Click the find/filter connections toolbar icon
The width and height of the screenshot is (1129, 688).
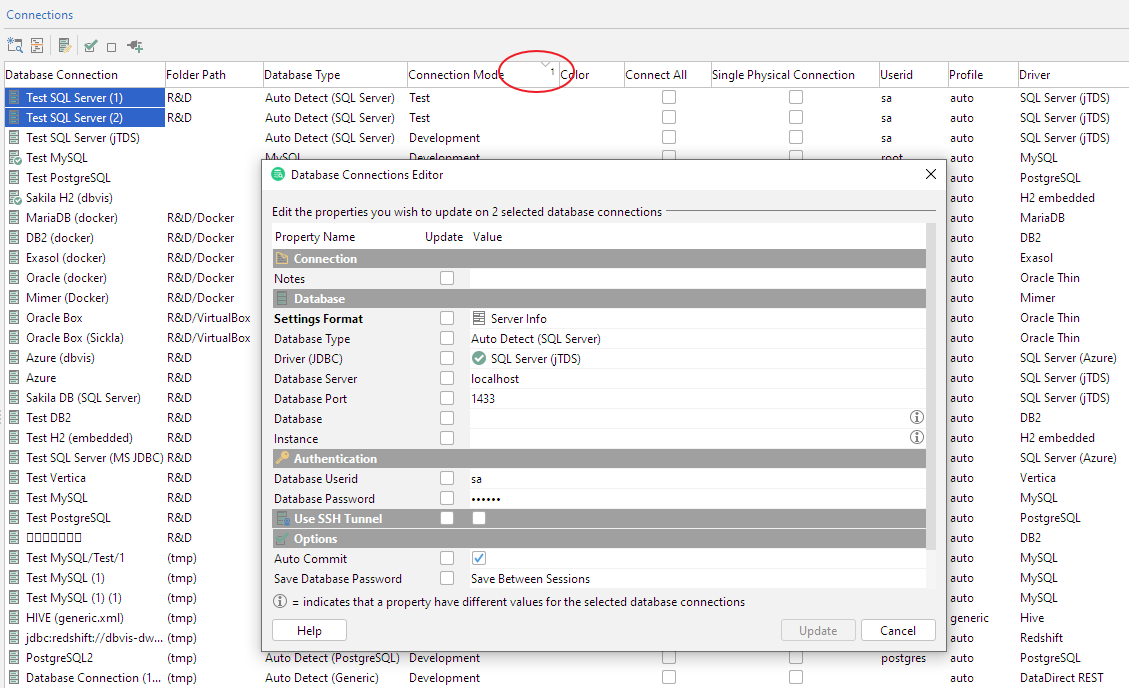point(14,45)
